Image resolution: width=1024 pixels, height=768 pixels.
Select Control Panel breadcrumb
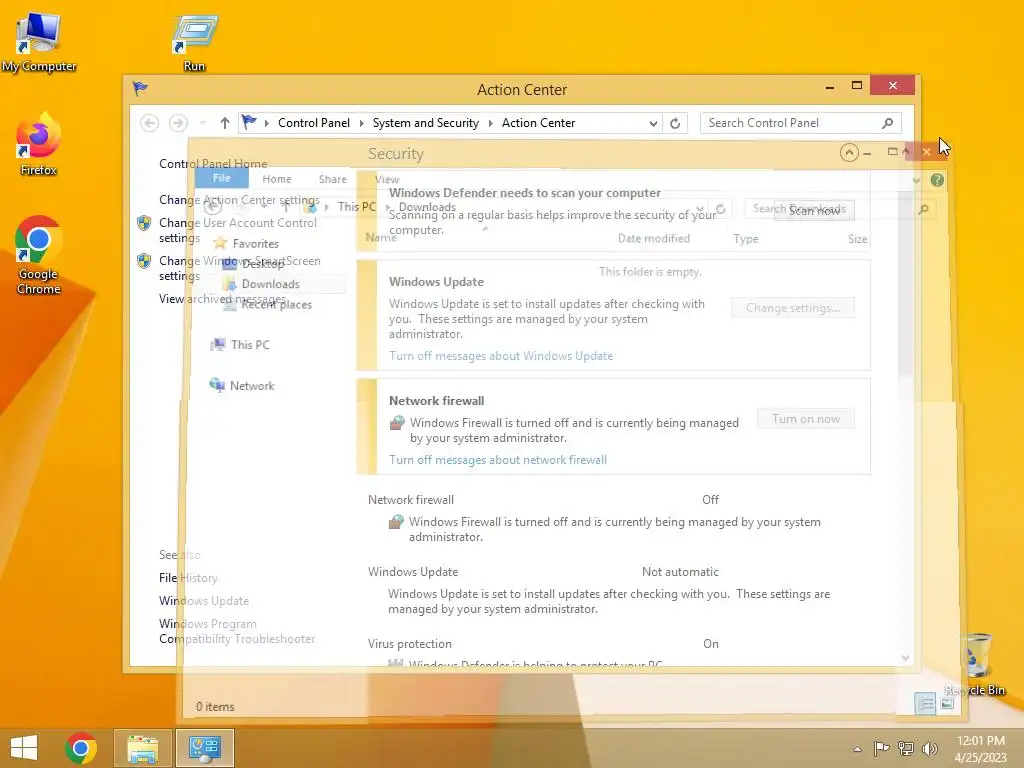click(313, 123)
